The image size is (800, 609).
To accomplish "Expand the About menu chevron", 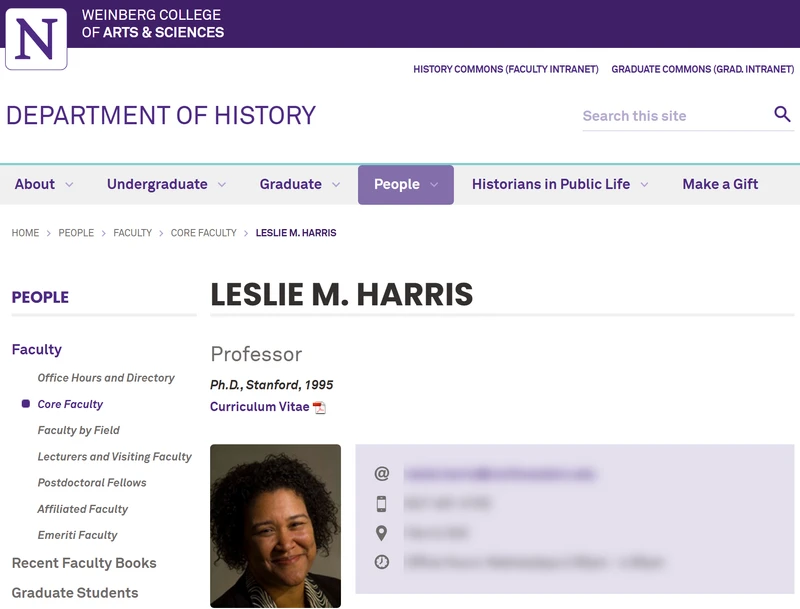I will (x=69, y=185).
